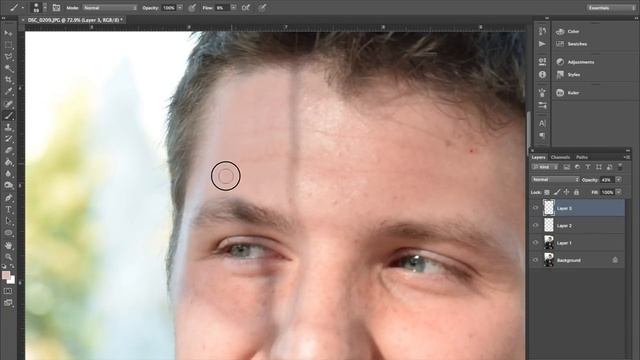Switch to the Channels tab
The image size is (640, 360).
[560, 157]
